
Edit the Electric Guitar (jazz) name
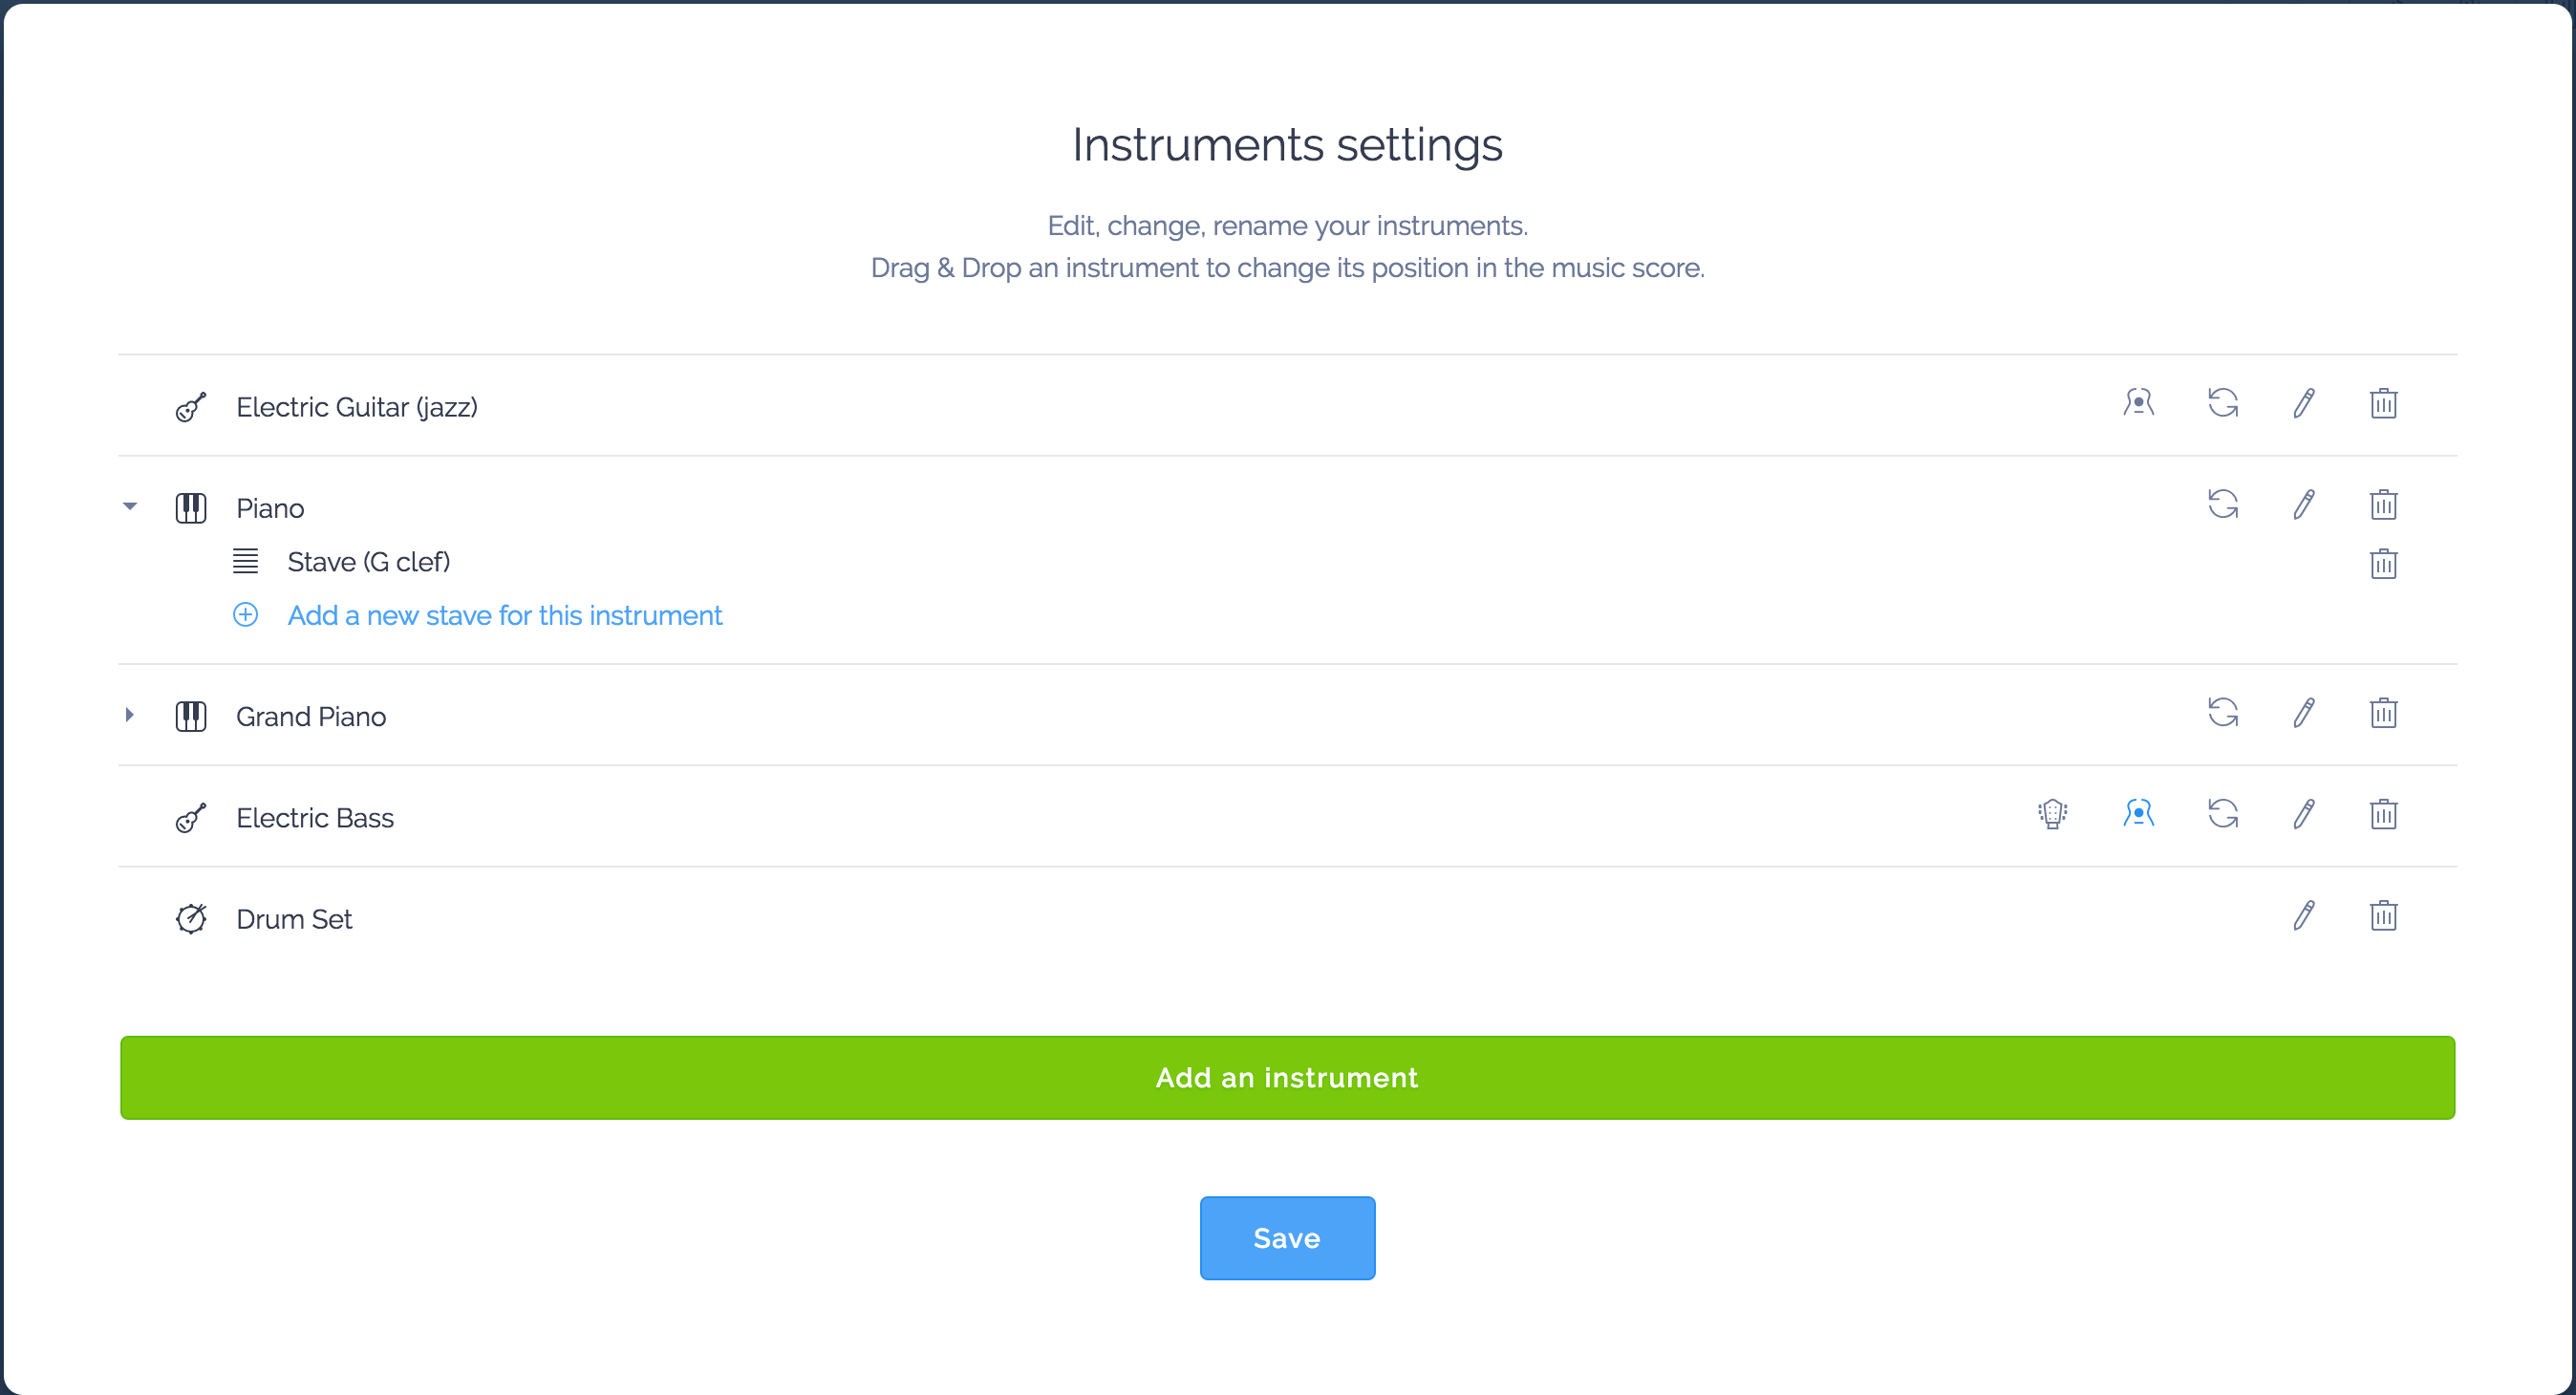(x=2304, y=404)
